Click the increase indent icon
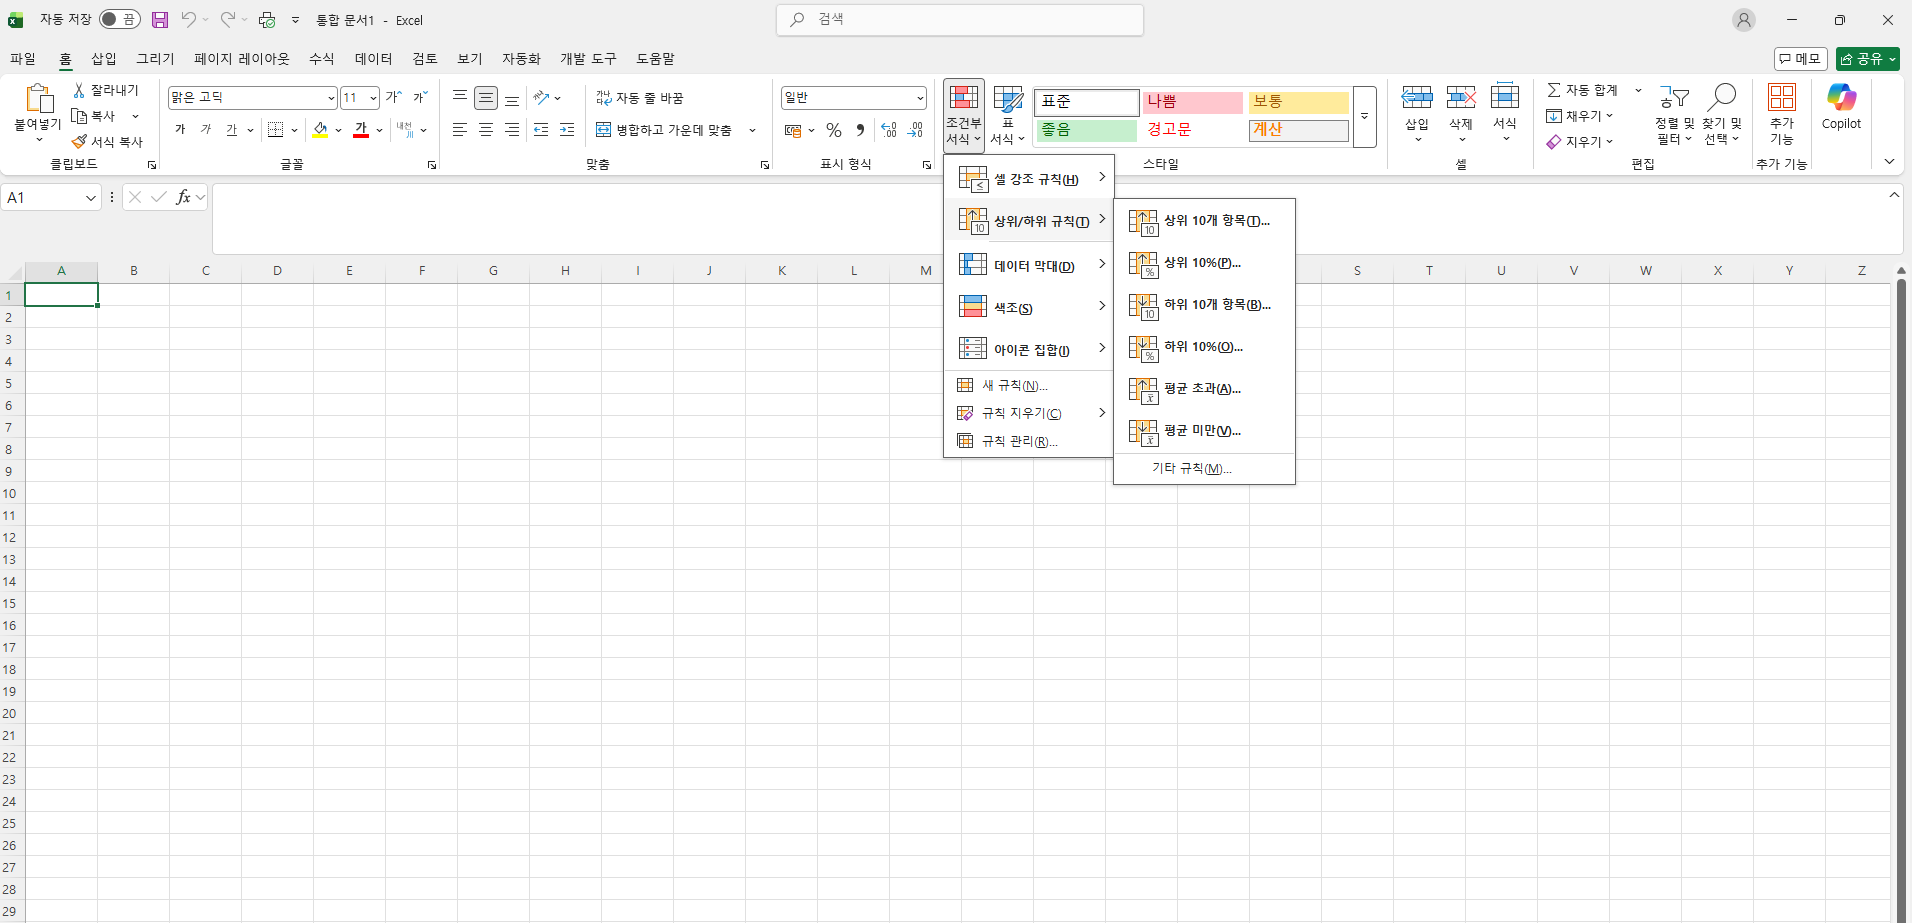 coord(567,130)
